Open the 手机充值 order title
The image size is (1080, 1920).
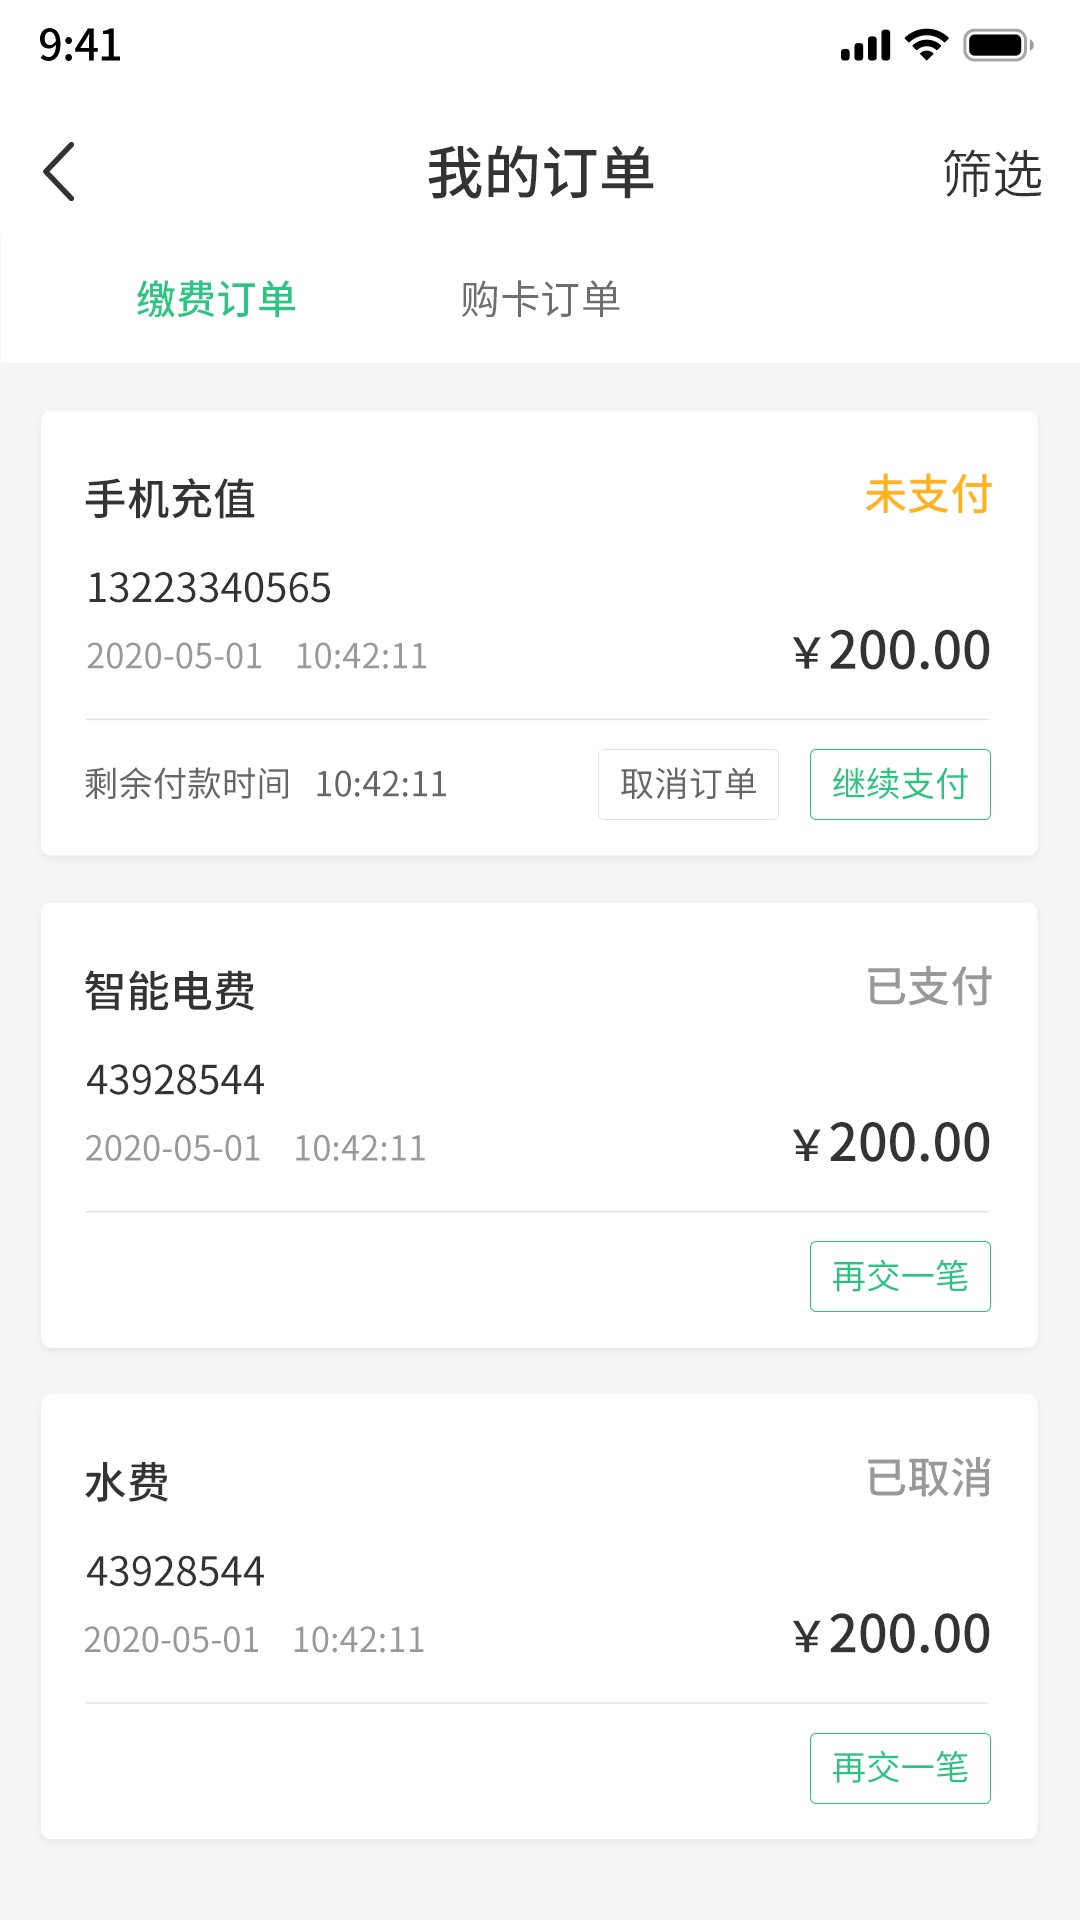pyautogui.click(x=170, y=499)
